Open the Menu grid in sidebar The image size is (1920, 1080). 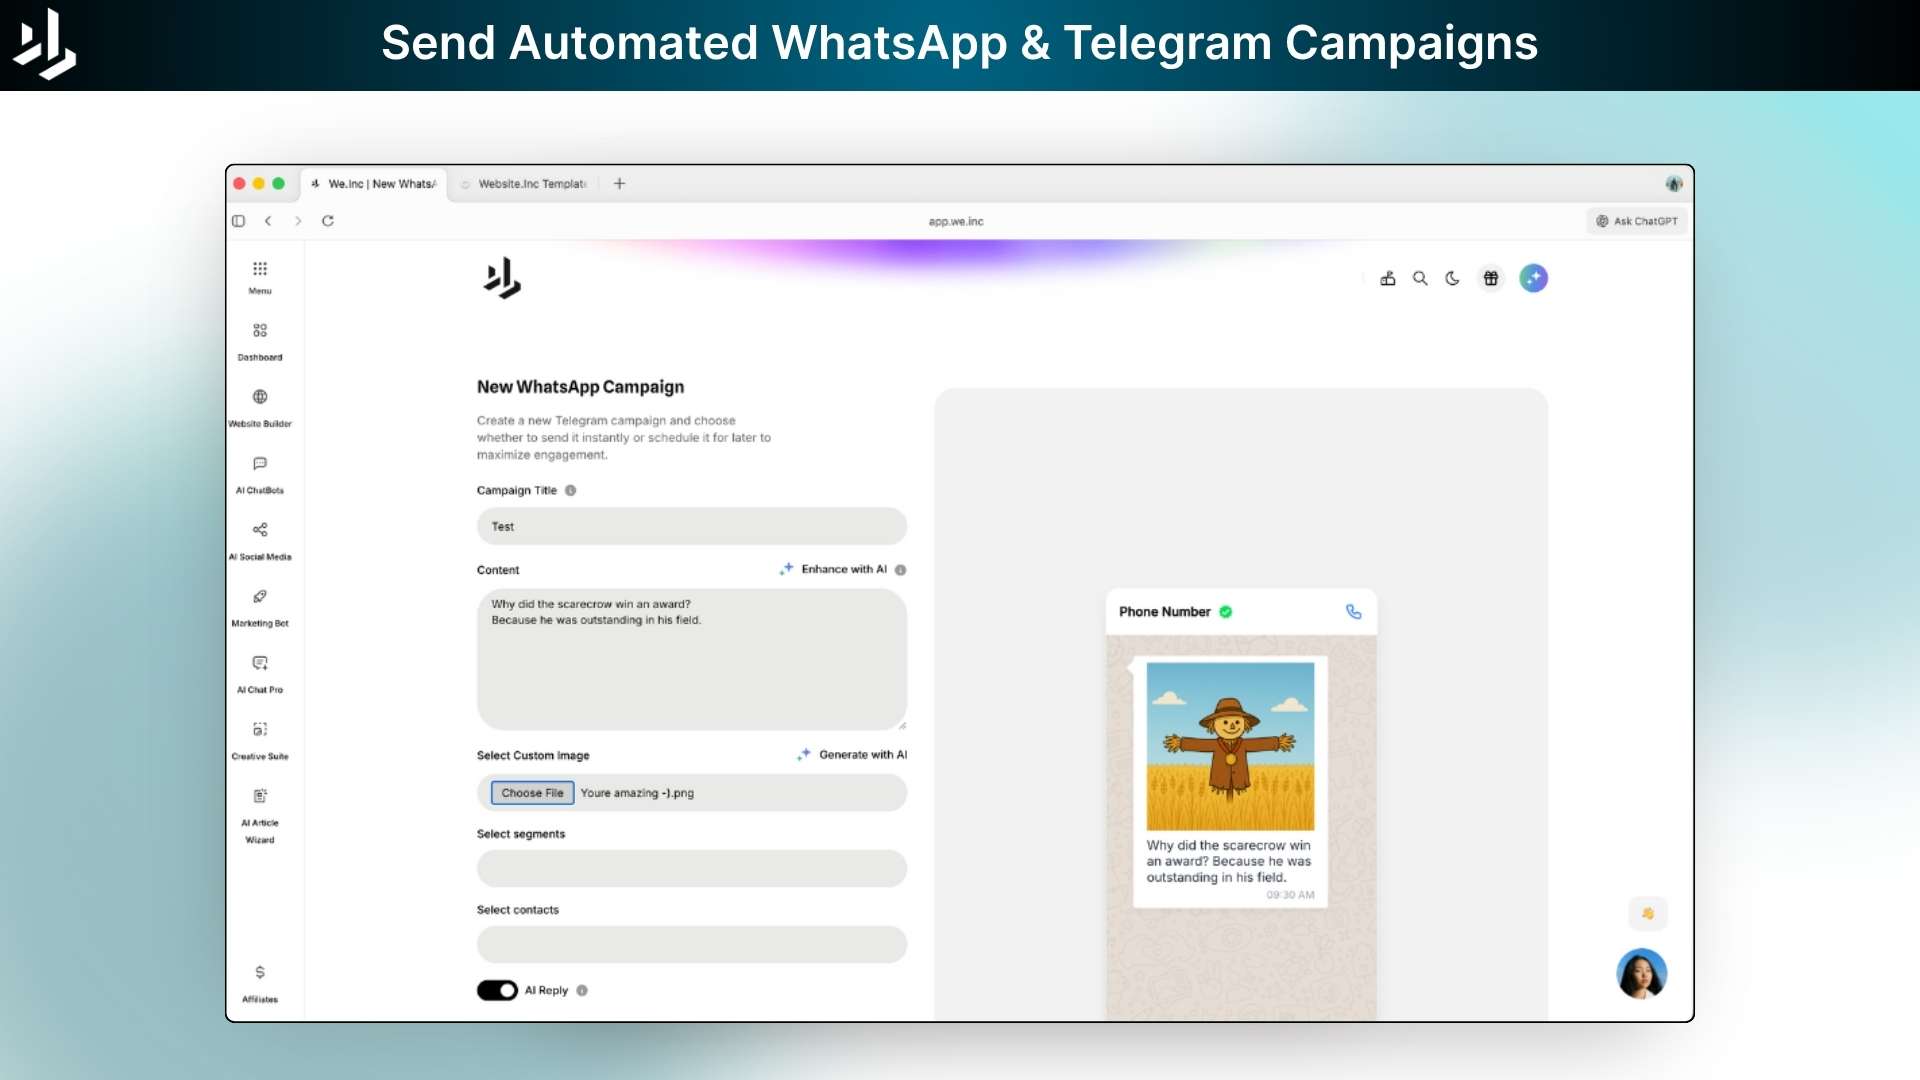[x=260, y=270]
